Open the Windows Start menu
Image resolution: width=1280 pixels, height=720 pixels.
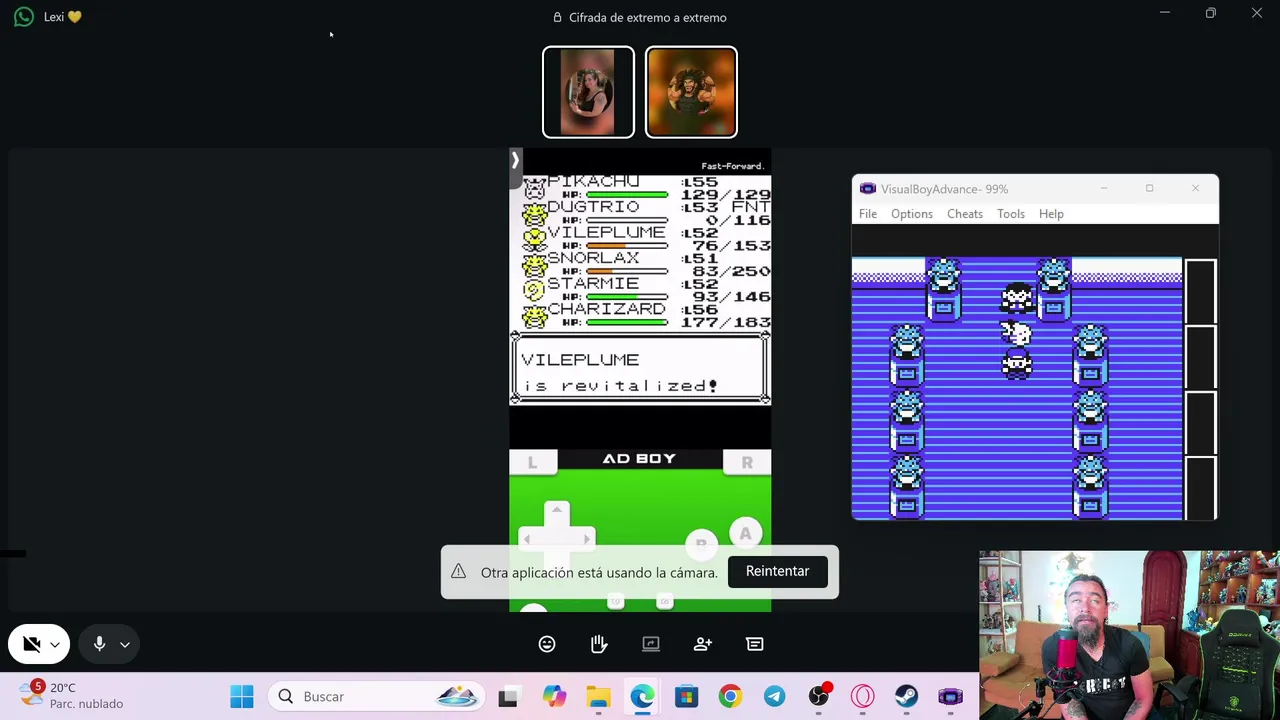click(x=242, y=697)
